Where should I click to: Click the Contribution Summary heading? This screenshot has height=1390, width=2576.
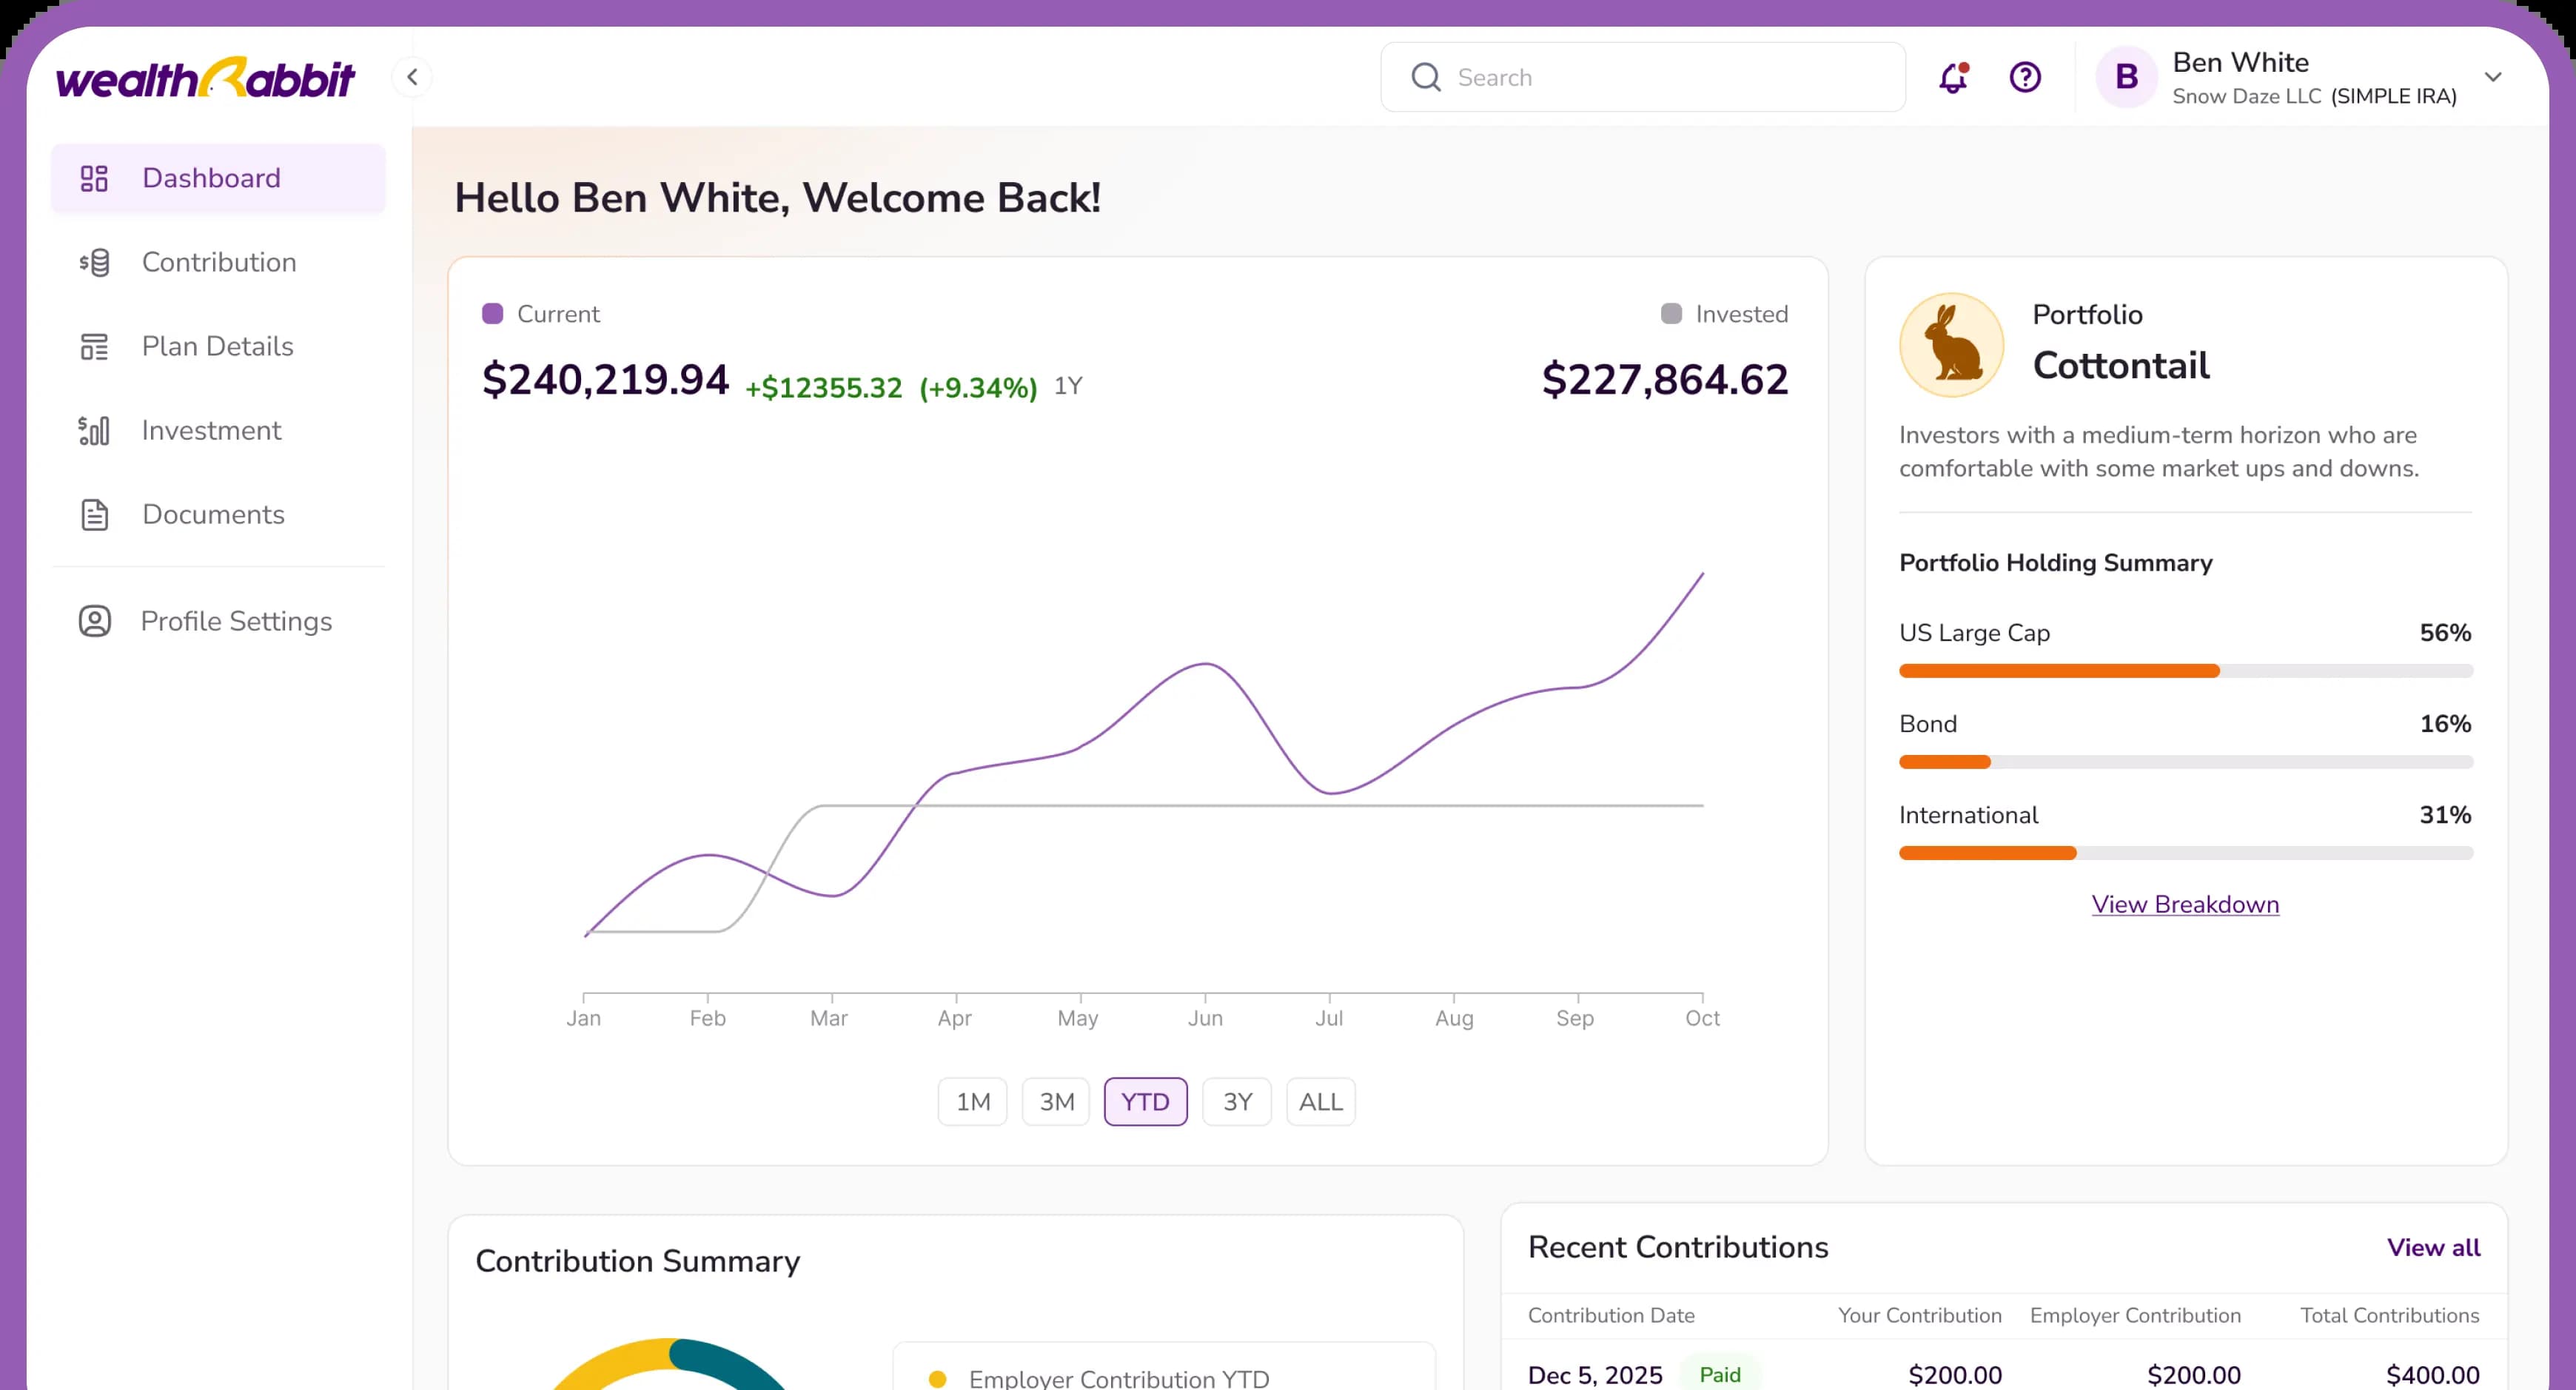(x=638, y=1261)
